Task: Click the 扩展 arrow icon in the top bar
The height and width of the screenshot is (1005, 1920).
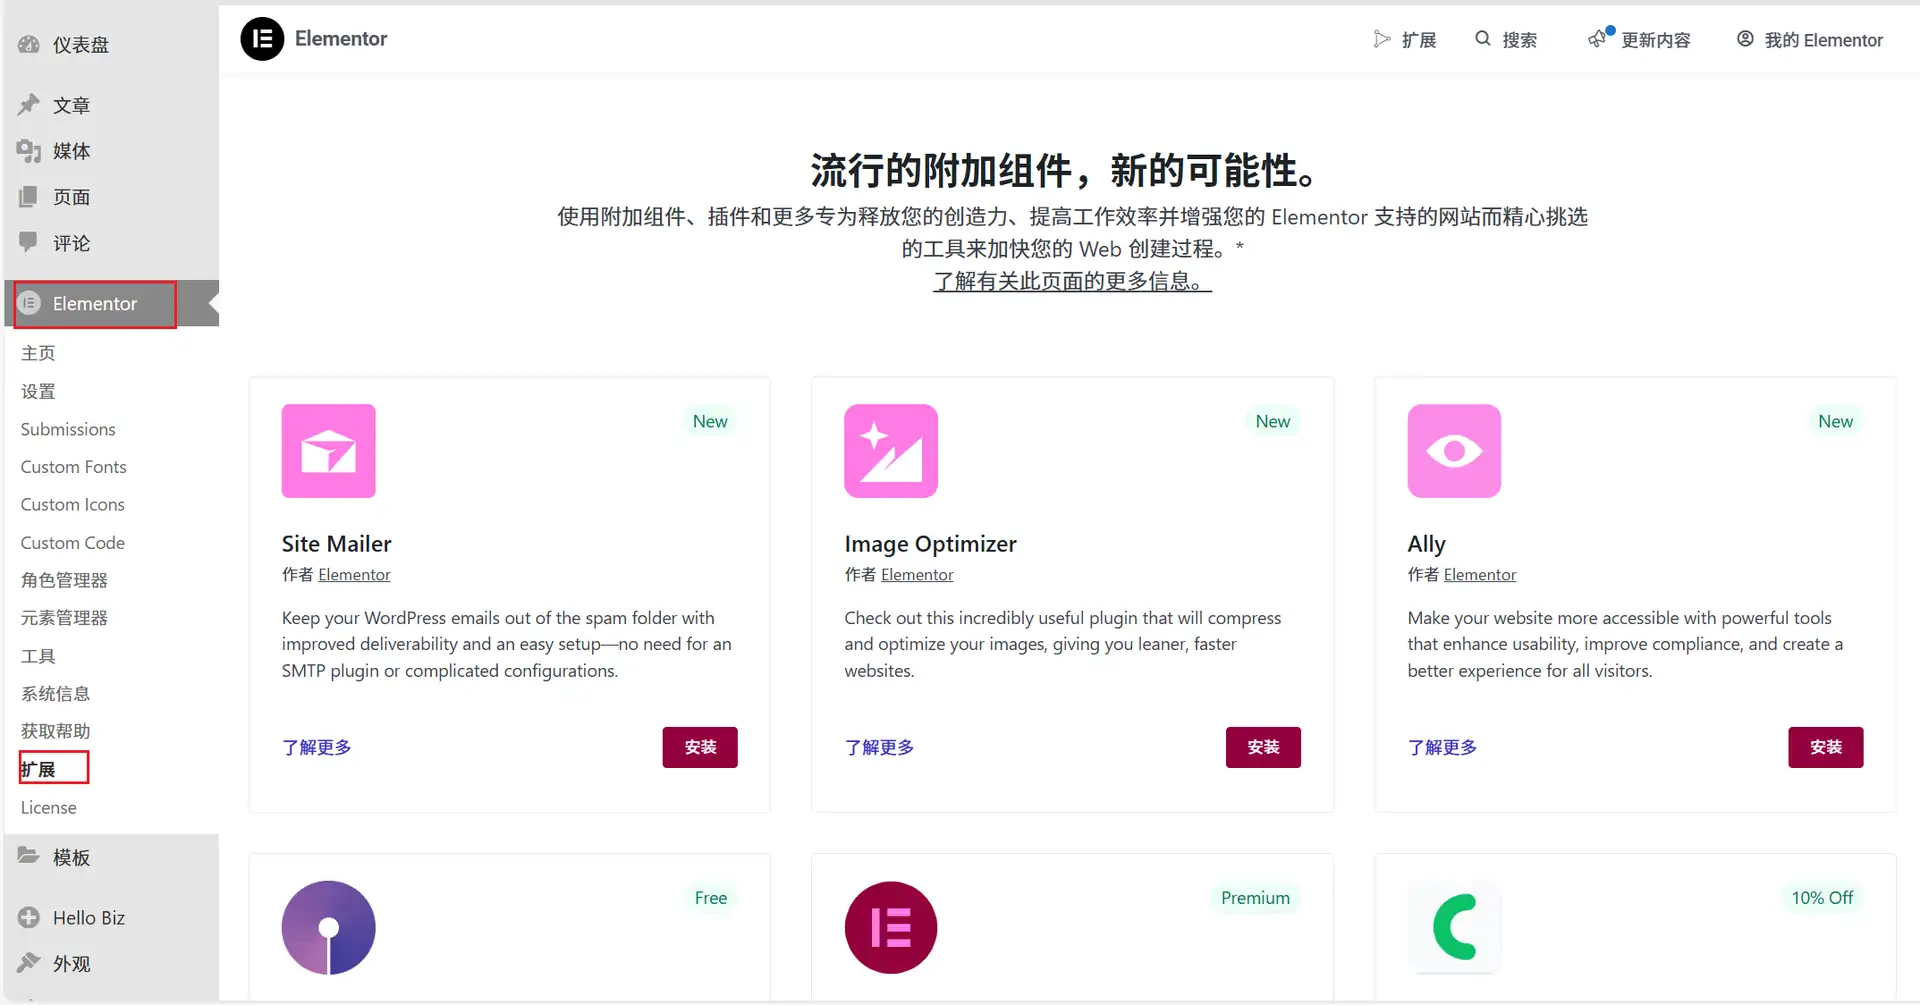Action: (1382, 39)
